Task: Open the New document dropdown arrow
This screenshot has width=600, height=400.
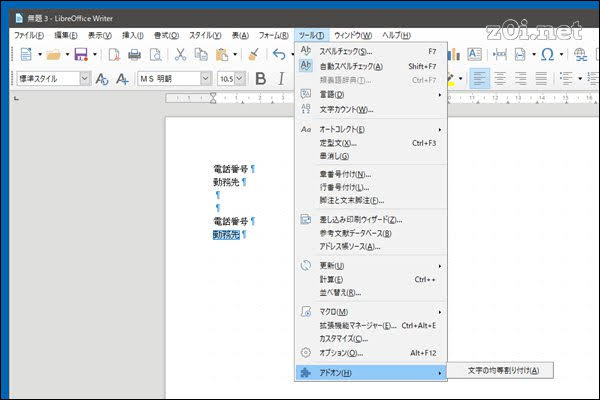Action: [39, 54]
